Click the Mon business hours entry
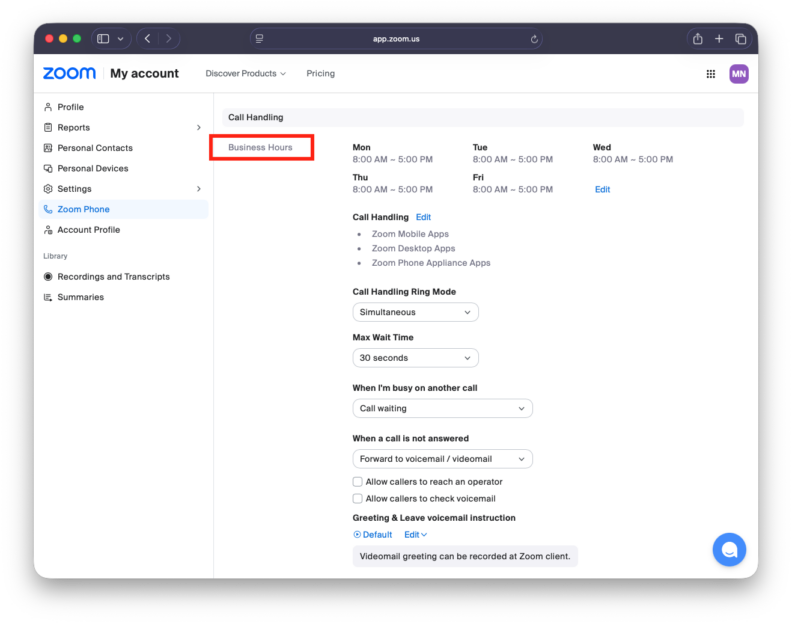 [392, 153]
